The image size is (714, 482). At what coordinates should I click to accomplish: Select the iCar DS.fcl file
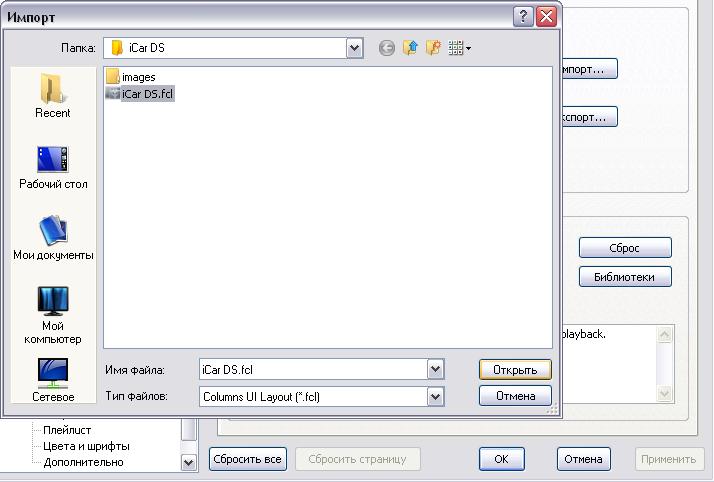pyautogui.click(x=140, y=94)
